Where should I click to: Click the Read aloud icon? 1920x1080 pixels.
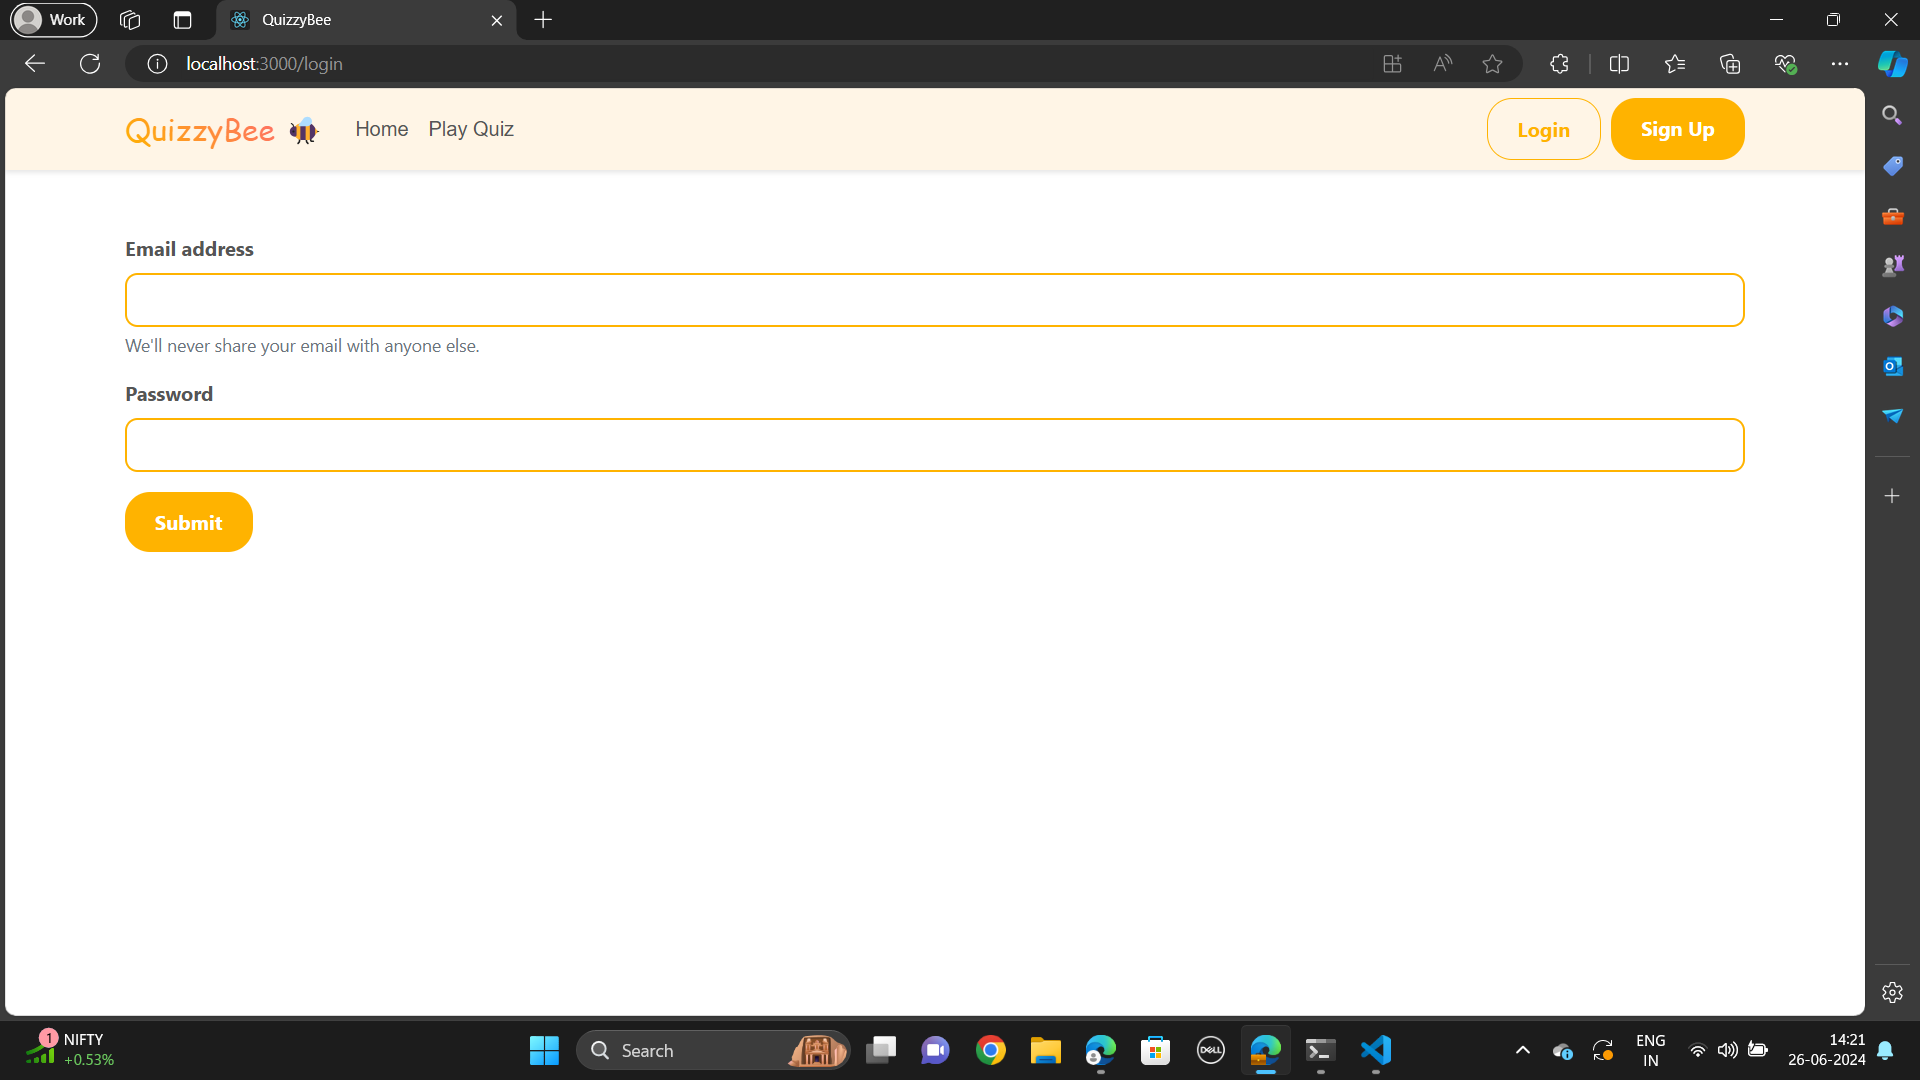tap(1442, 64)
